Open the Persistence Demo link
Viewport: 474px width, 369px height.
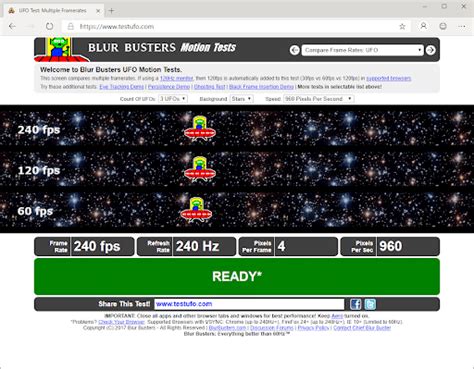(169, 87)
